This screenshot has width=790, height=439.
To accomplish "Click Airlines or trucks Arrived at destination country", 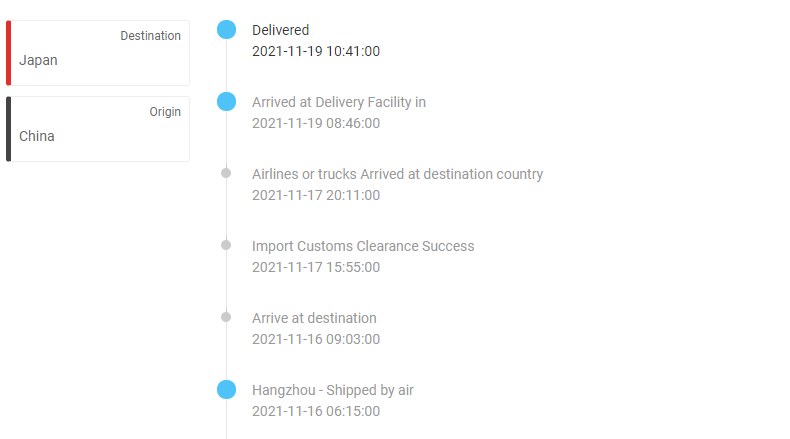I will pos(398,174).
